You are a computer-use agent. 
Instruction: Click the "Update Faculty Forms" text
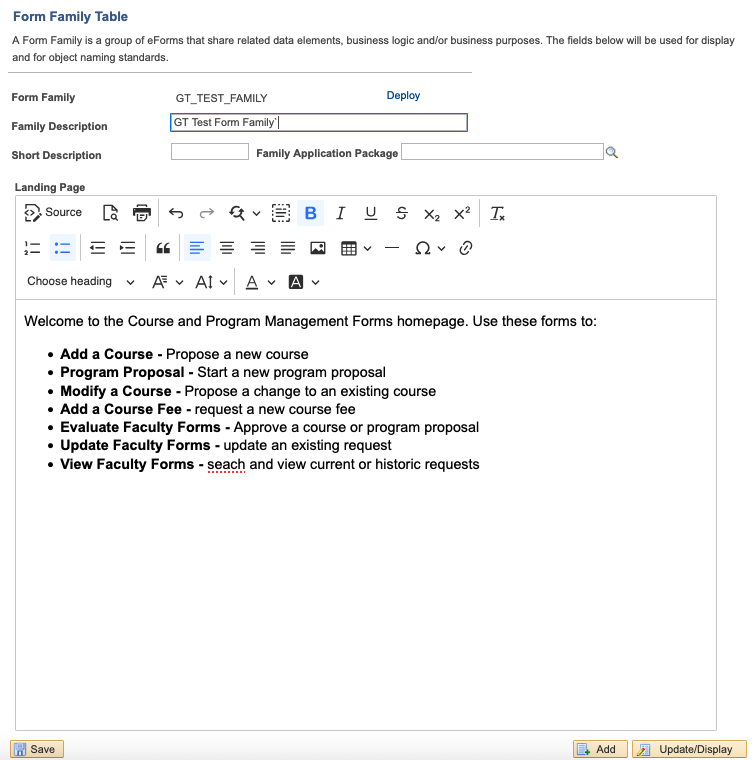point(135,445)
